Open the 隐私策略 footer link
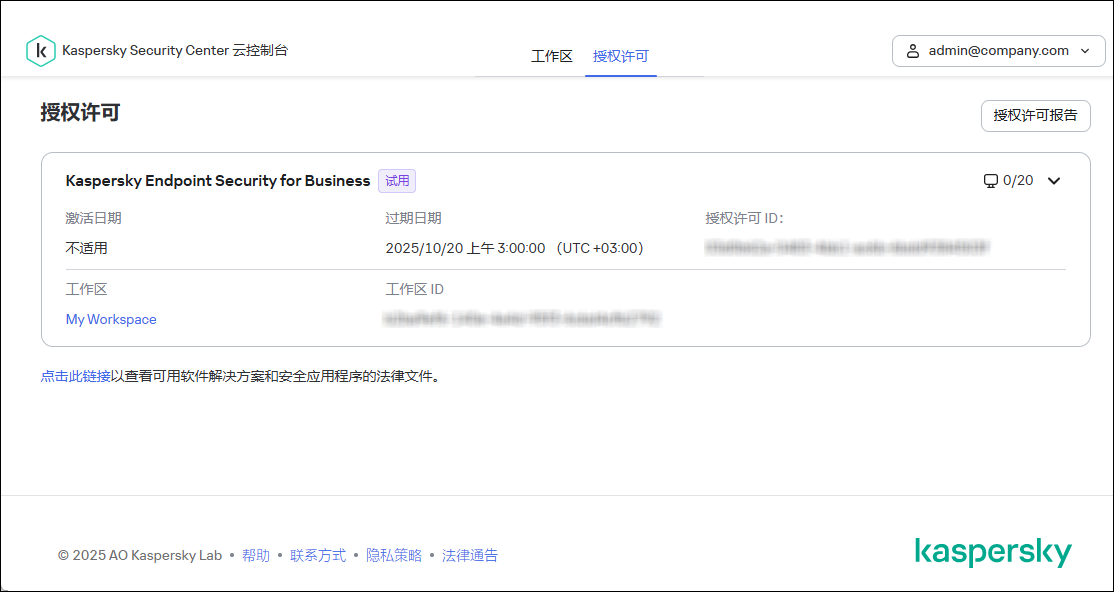Viewport: 1114px width, 592px height. click(x=395, y=555)
